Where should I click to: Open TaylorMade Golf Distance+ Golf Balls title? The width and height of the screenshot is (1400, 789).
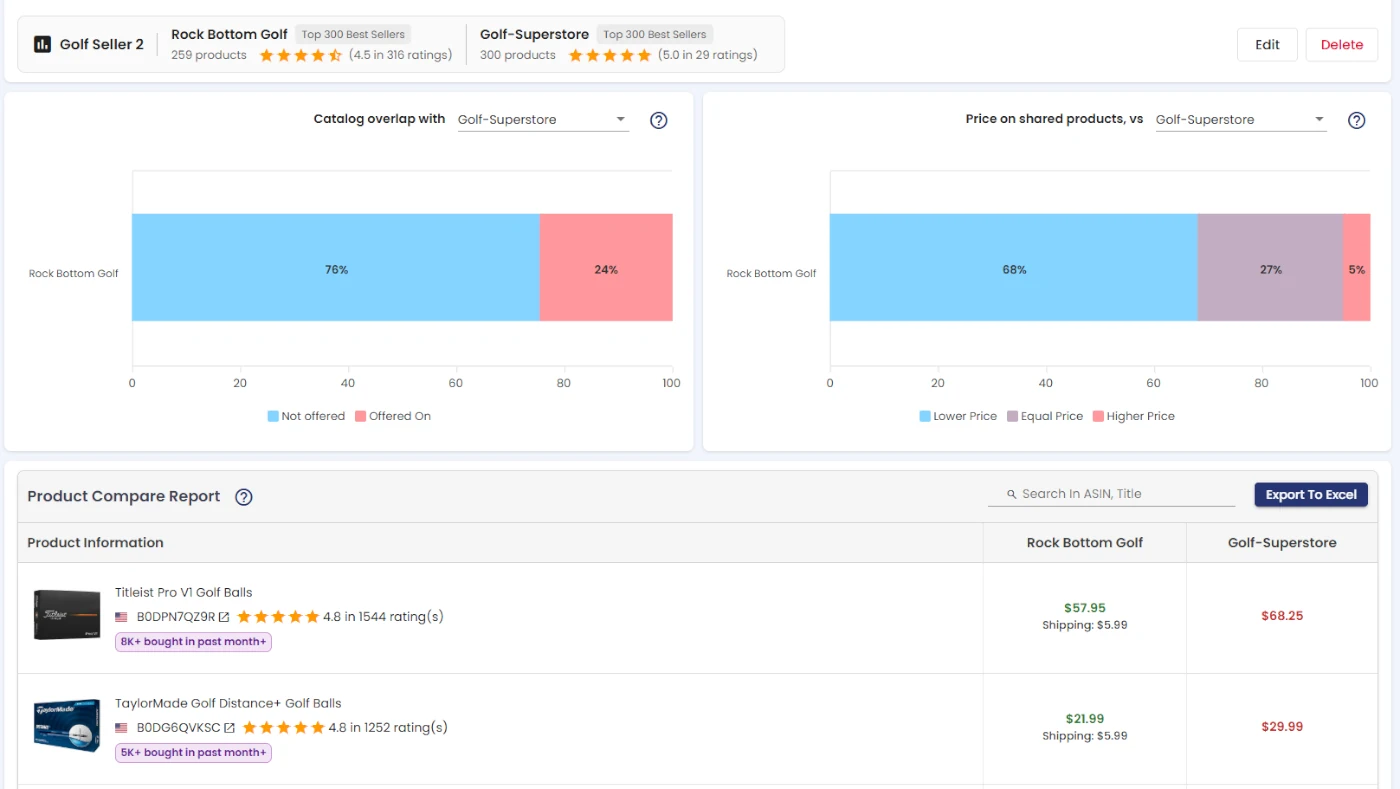(228, 704)
